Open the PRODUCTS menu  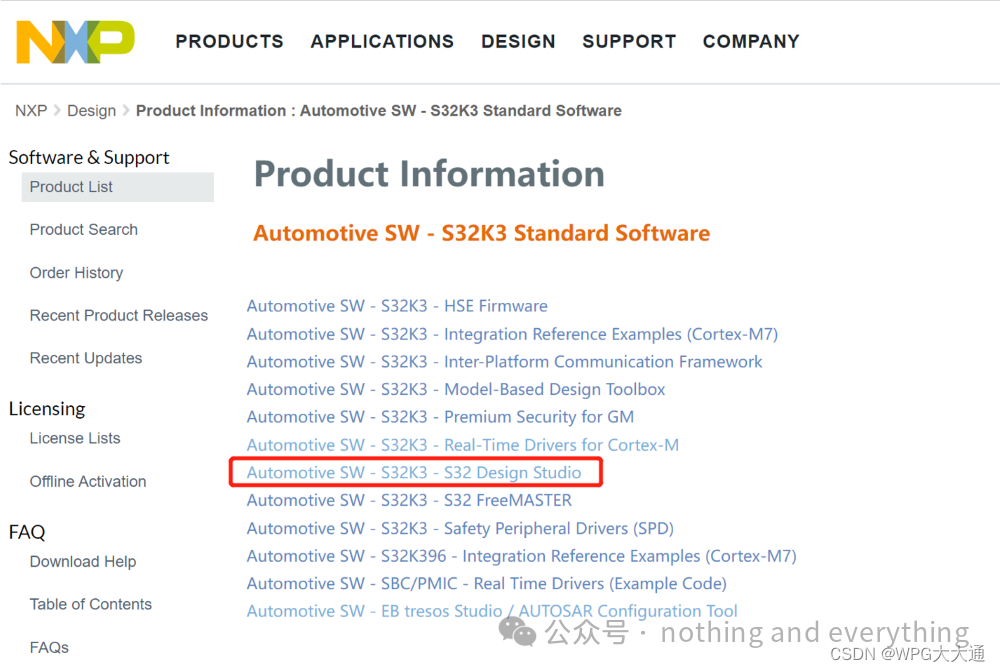(x=230, y=41)
